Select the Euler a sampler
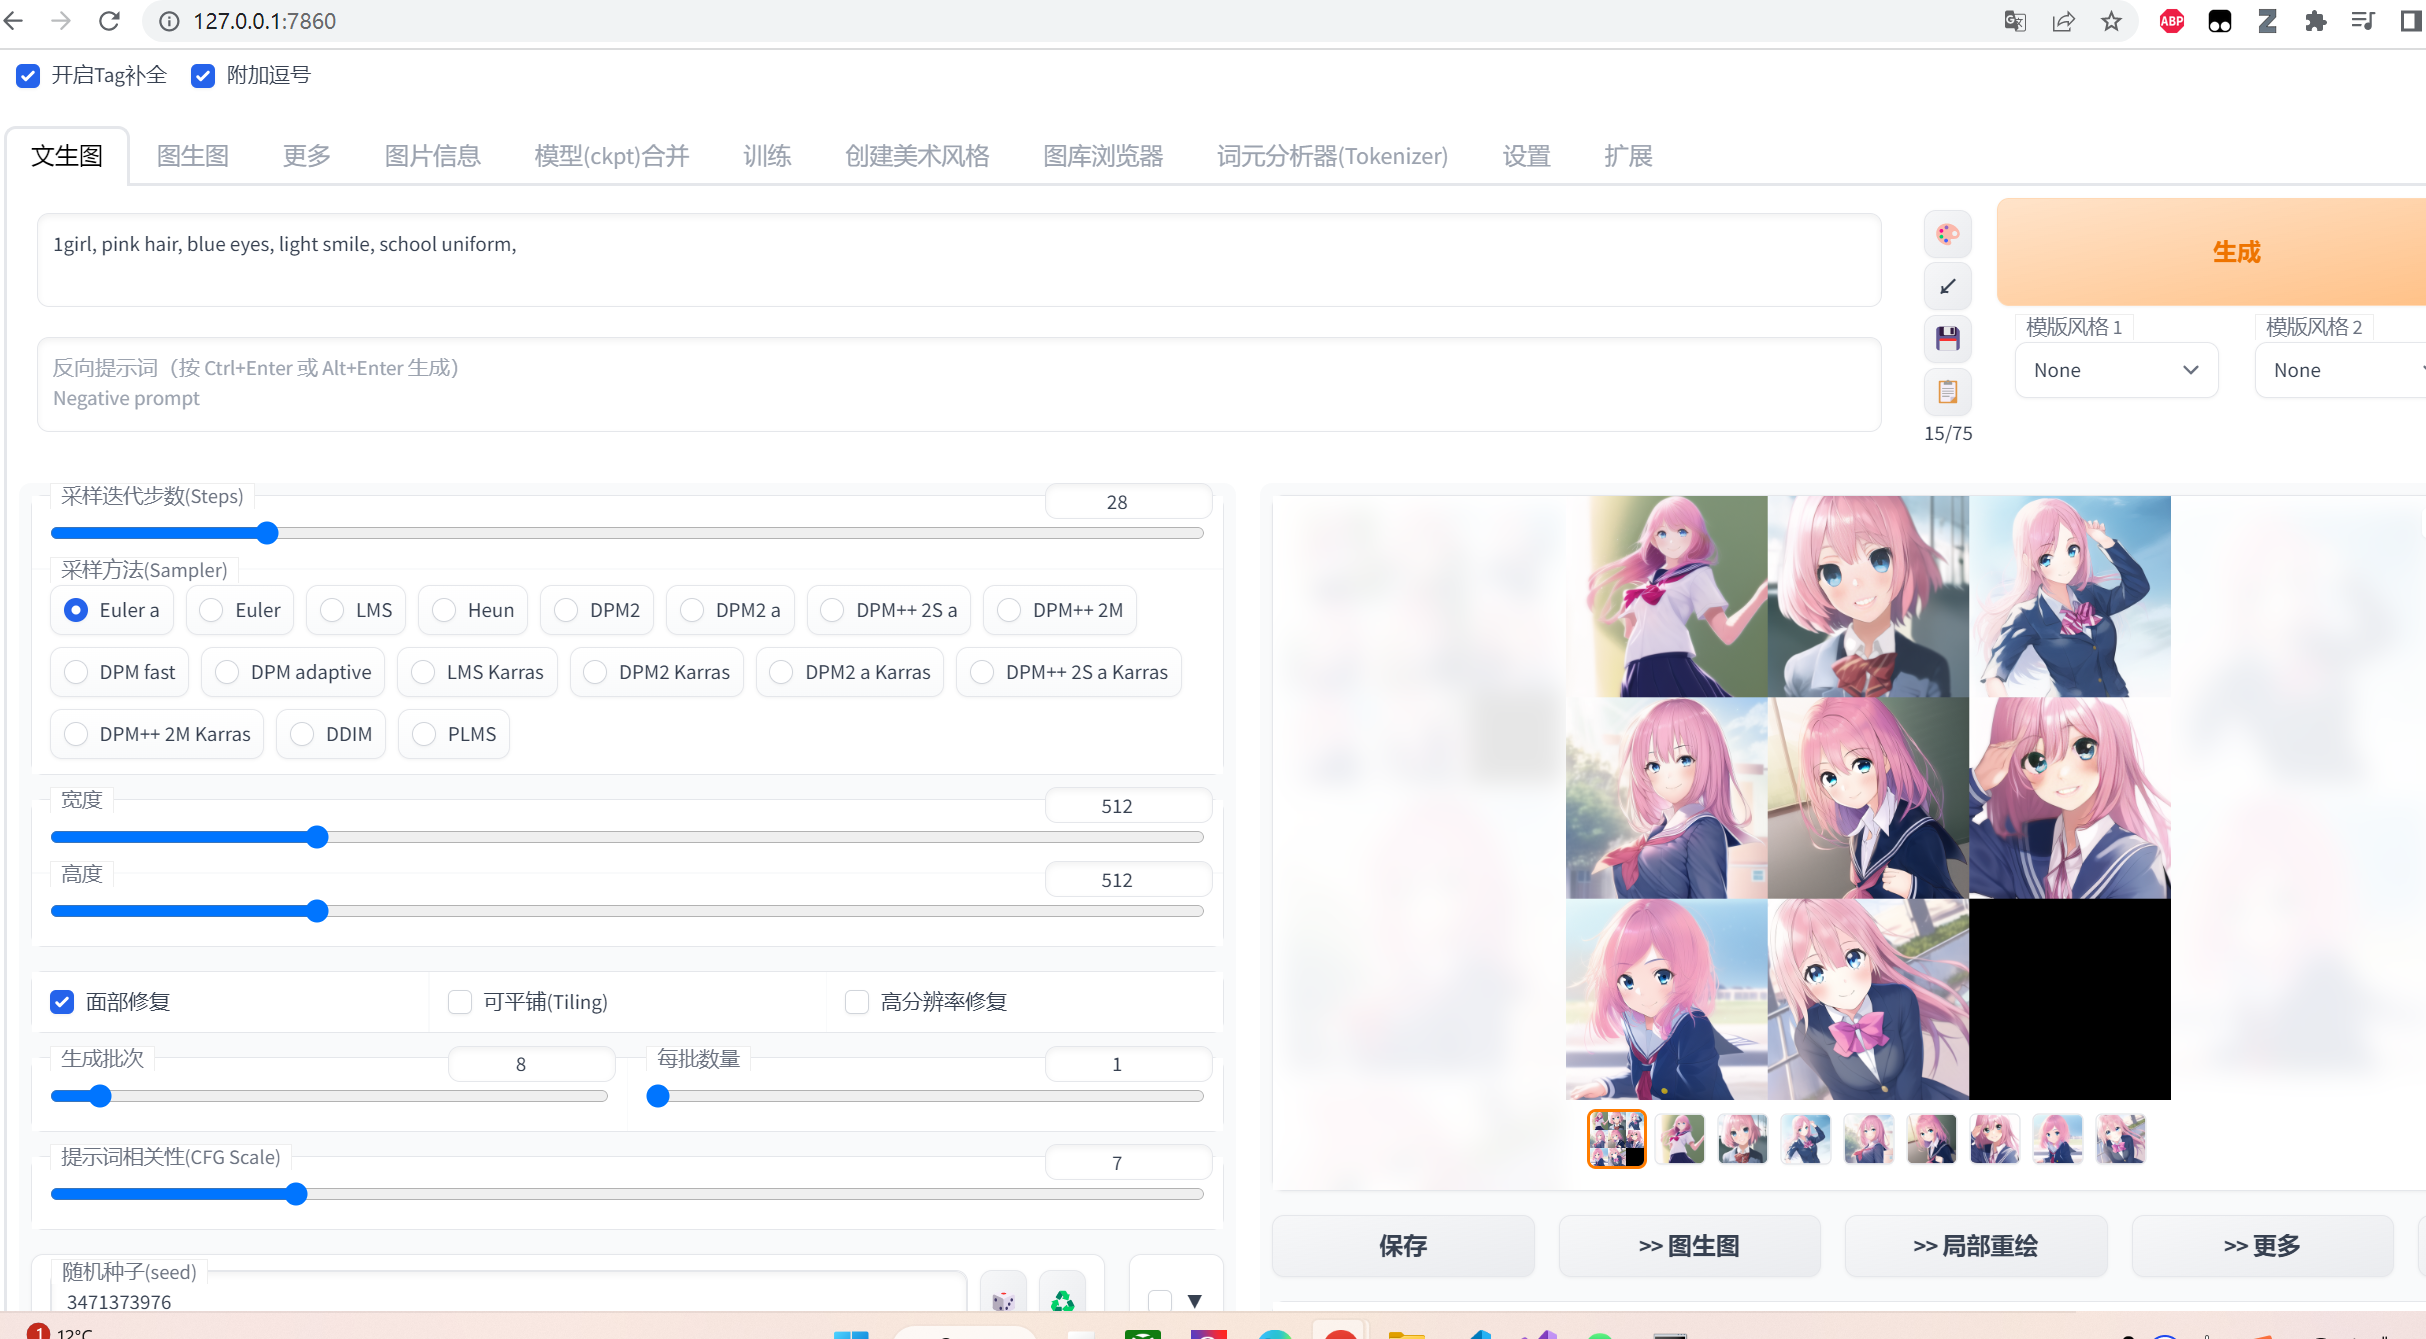 coord(112,610)
